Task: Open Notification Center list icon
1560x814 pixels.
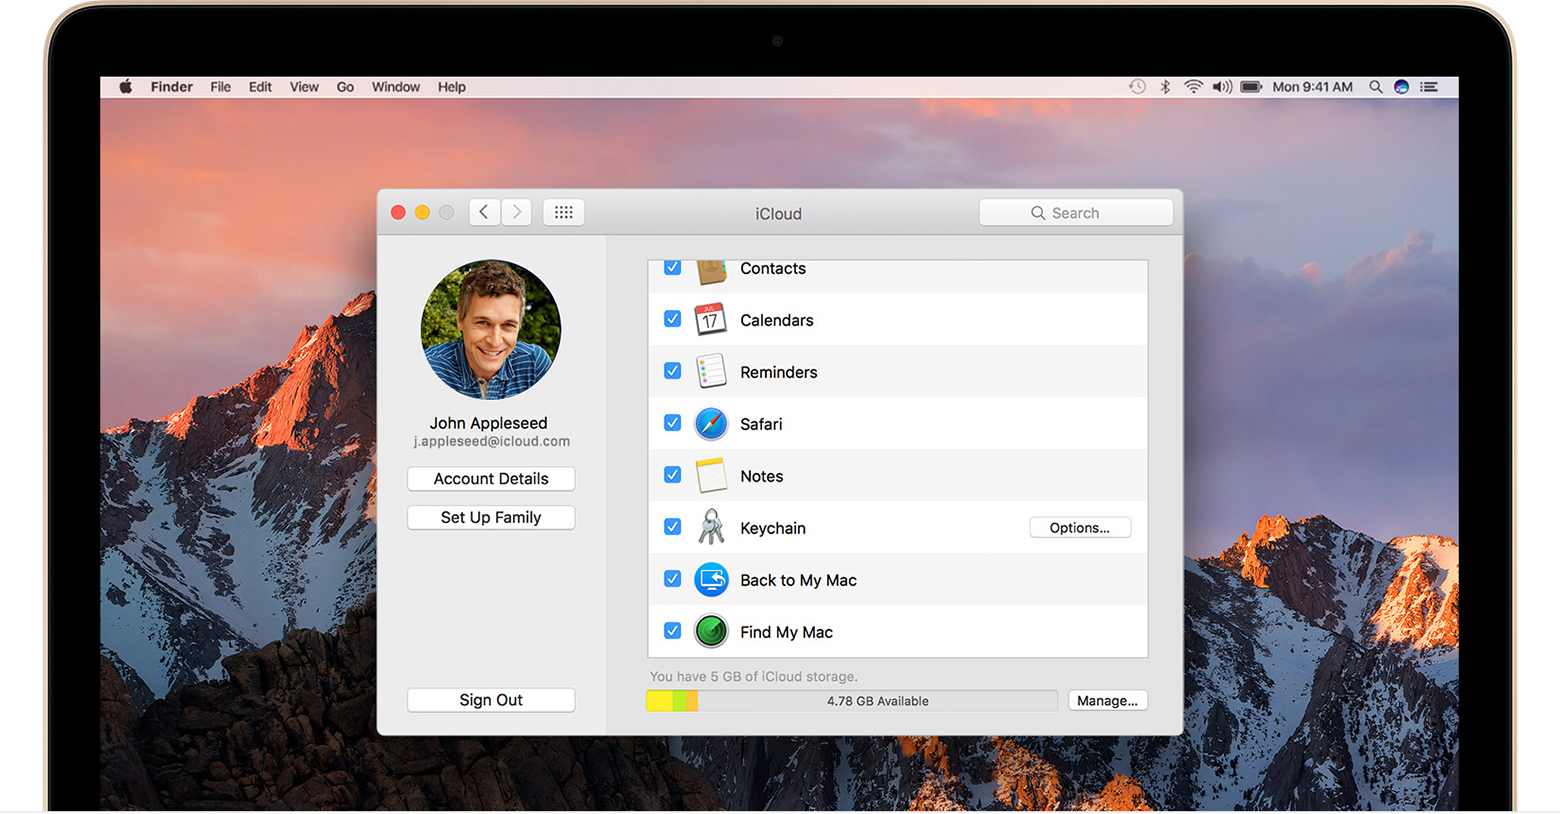Action: [x=1430, y=87]
